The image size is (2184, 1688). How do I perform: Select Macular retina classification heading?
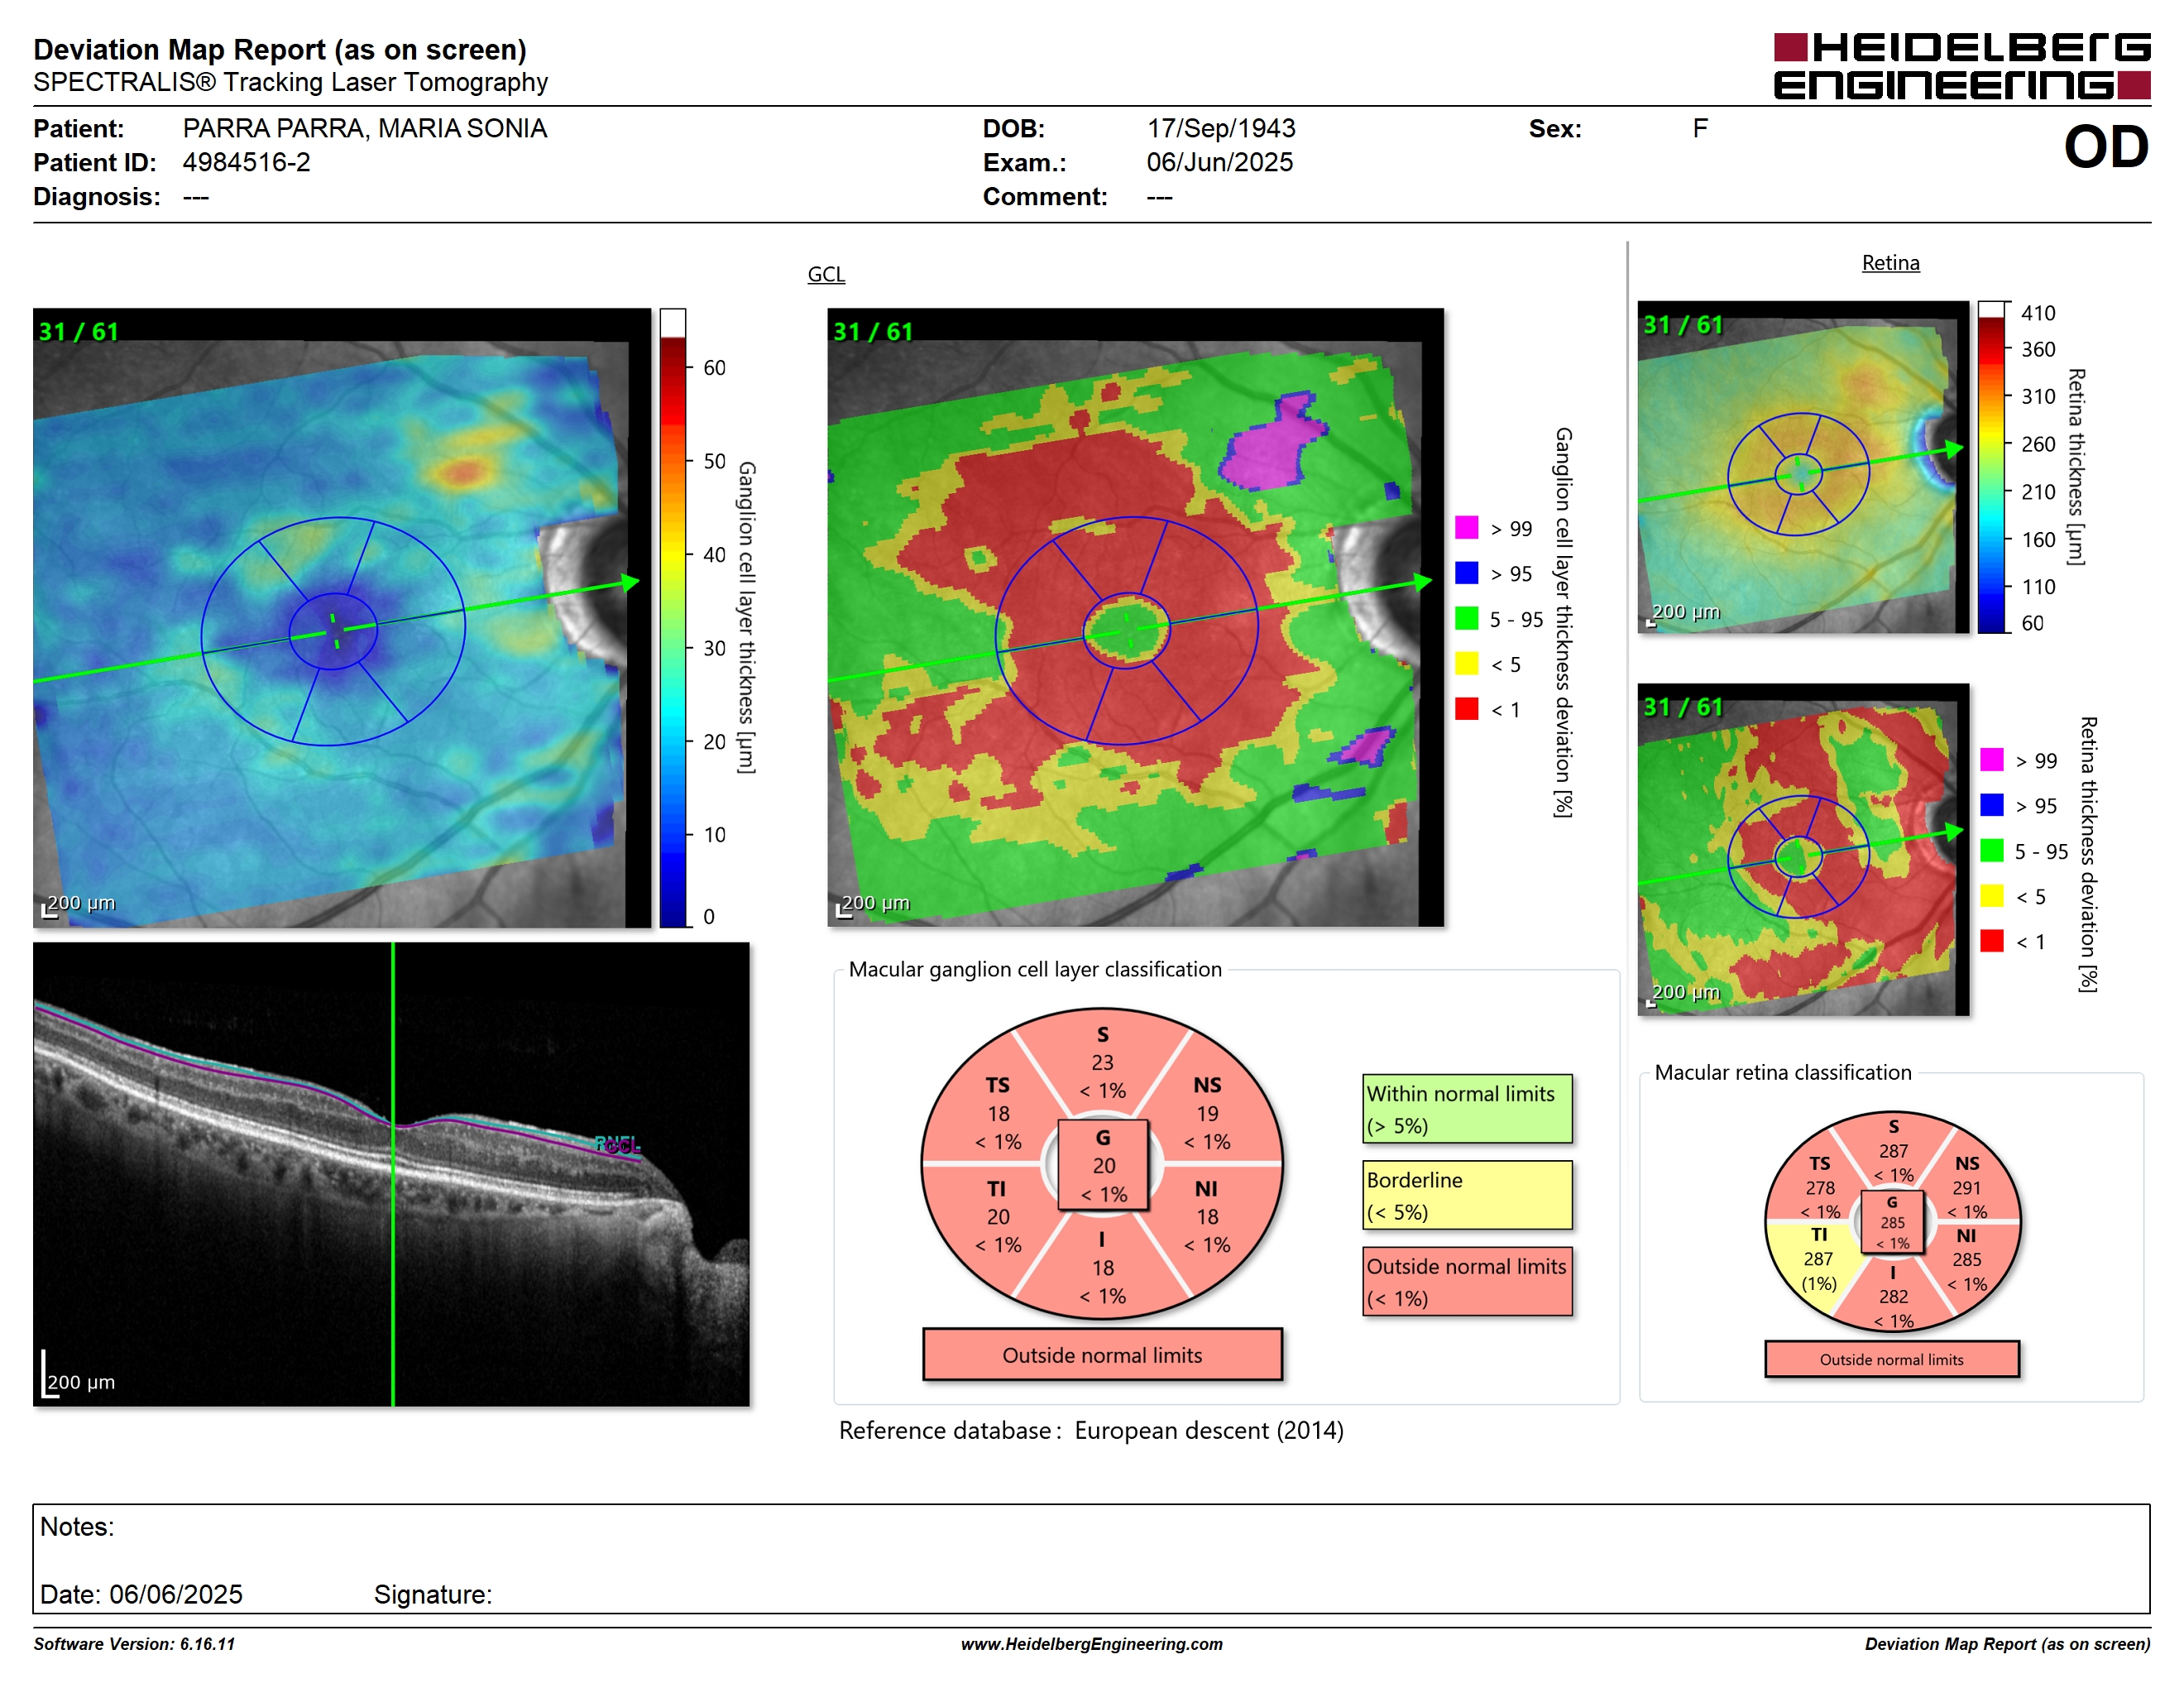click(1782, 1072)
